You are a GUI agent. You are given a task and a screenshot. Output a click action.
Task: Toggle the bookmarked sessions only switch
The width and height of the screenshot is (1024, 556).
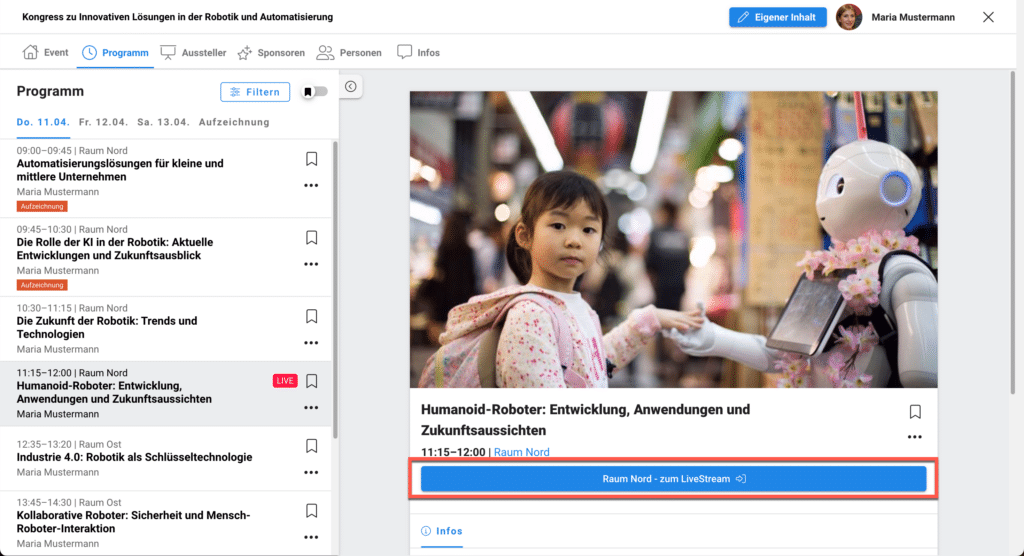[x=315, y=92]
